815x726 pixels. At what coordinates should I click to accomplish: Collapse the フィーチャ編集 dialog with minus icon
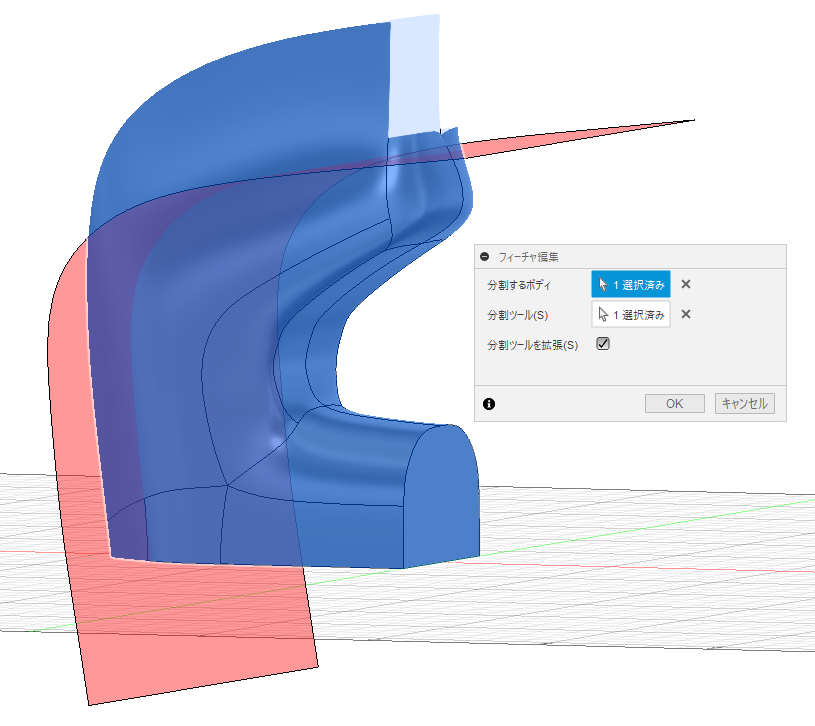tap(485, 257)
